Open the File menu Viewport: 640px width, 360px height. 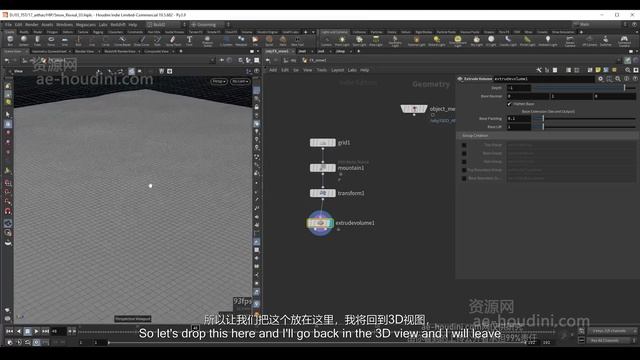[x=8, y=24]
